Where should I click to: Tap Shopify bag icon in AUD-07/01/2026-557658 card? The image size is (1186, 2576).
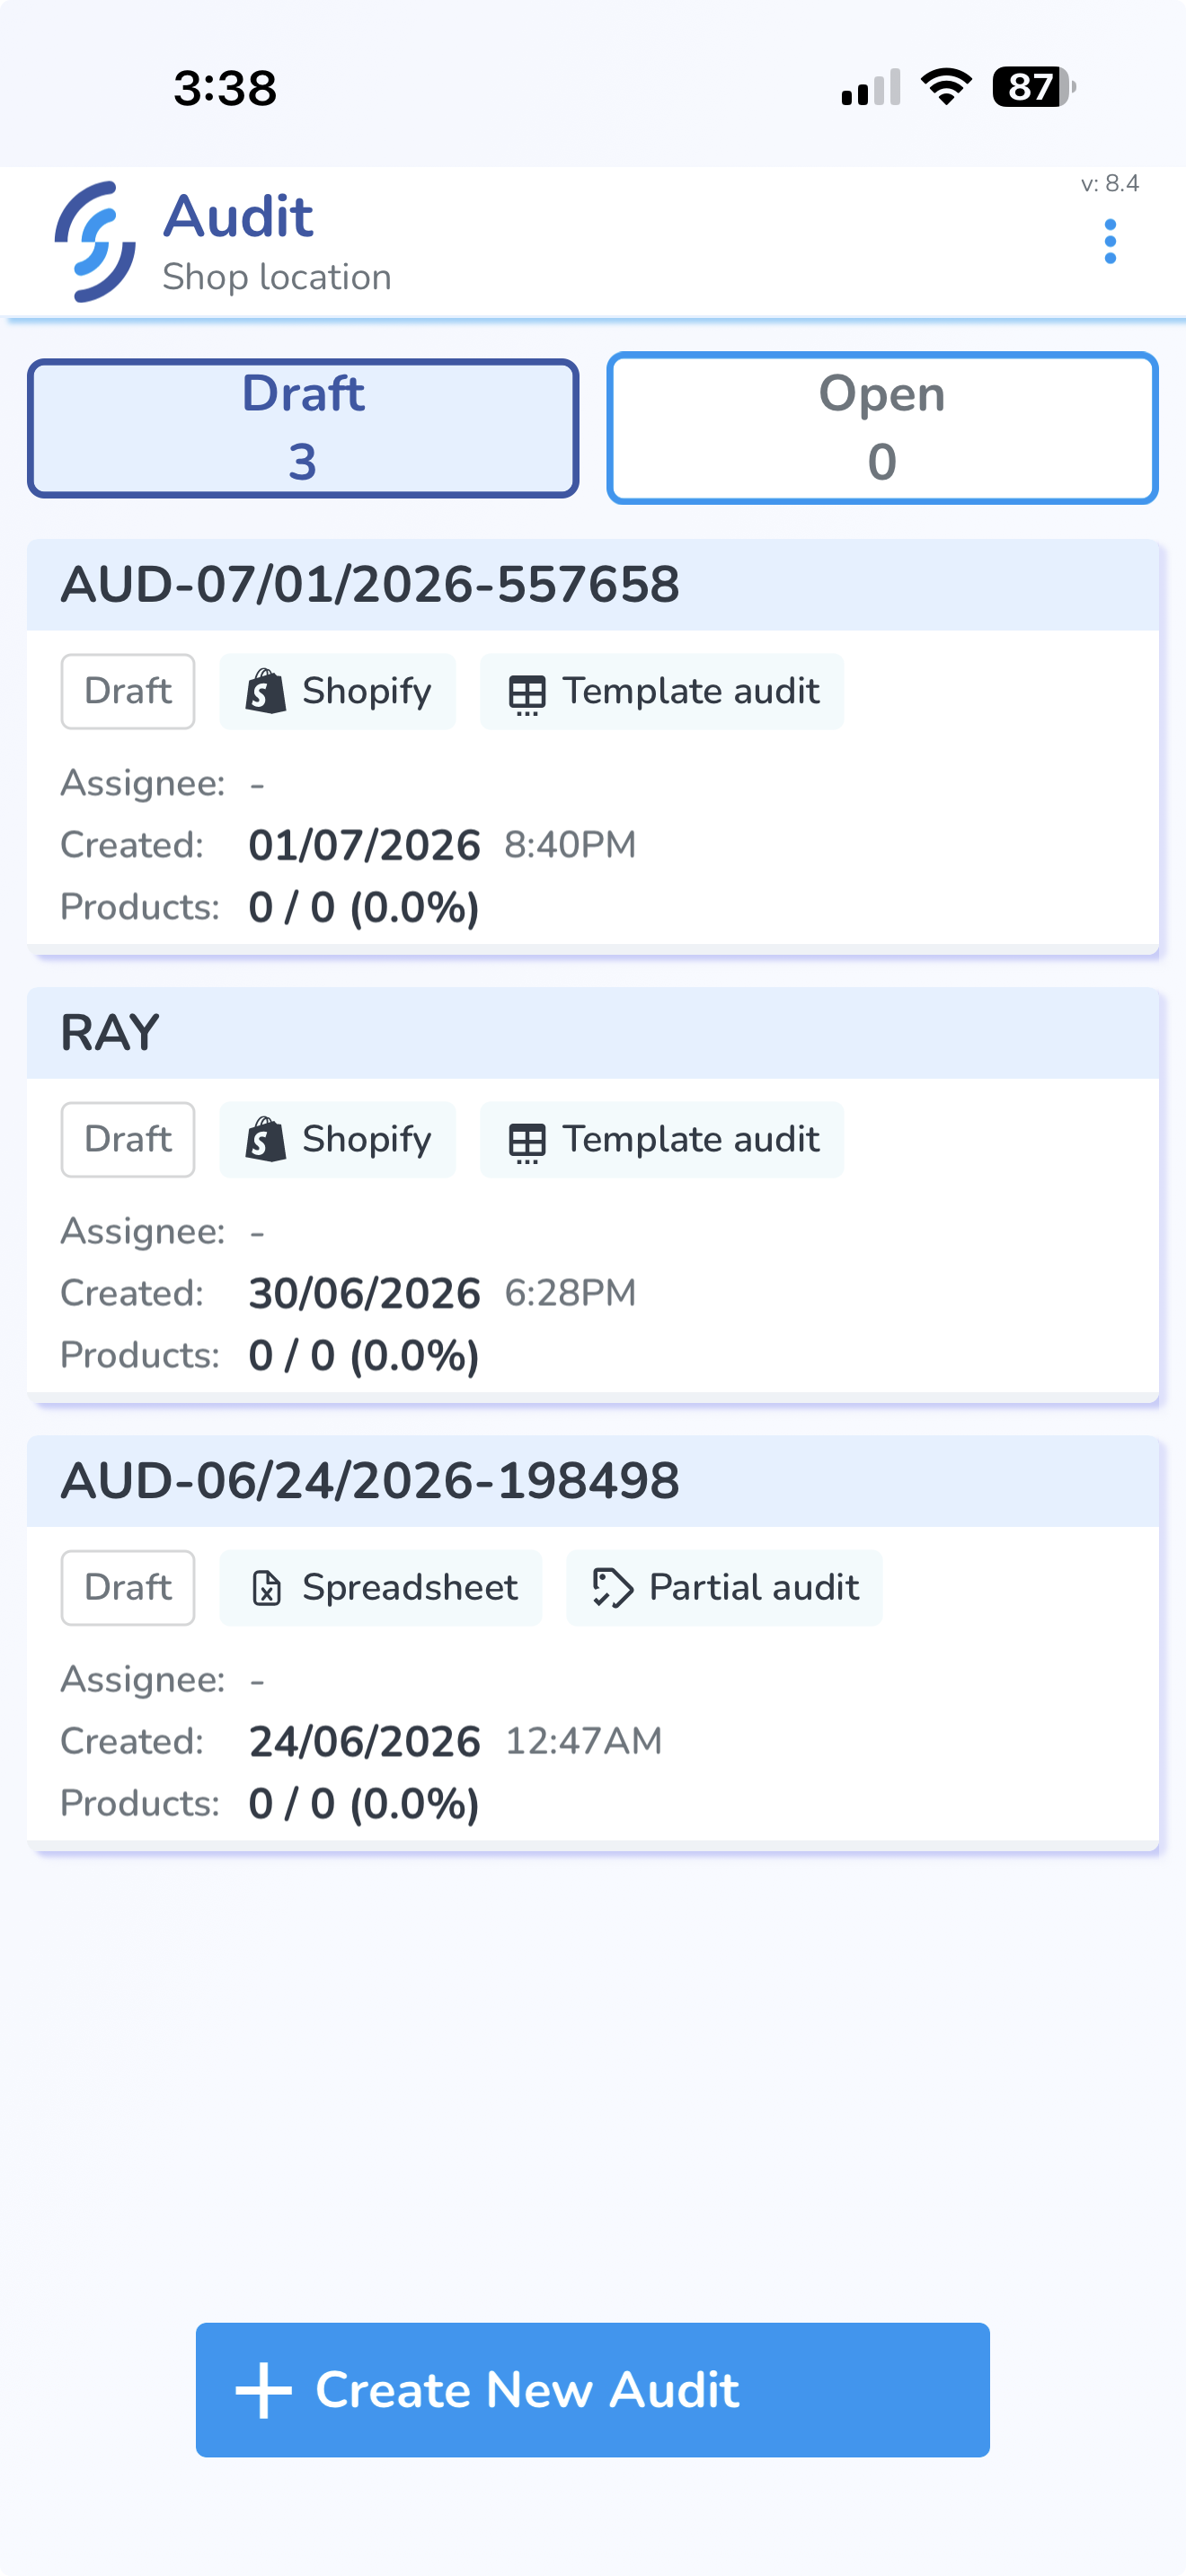coord(266,691)
